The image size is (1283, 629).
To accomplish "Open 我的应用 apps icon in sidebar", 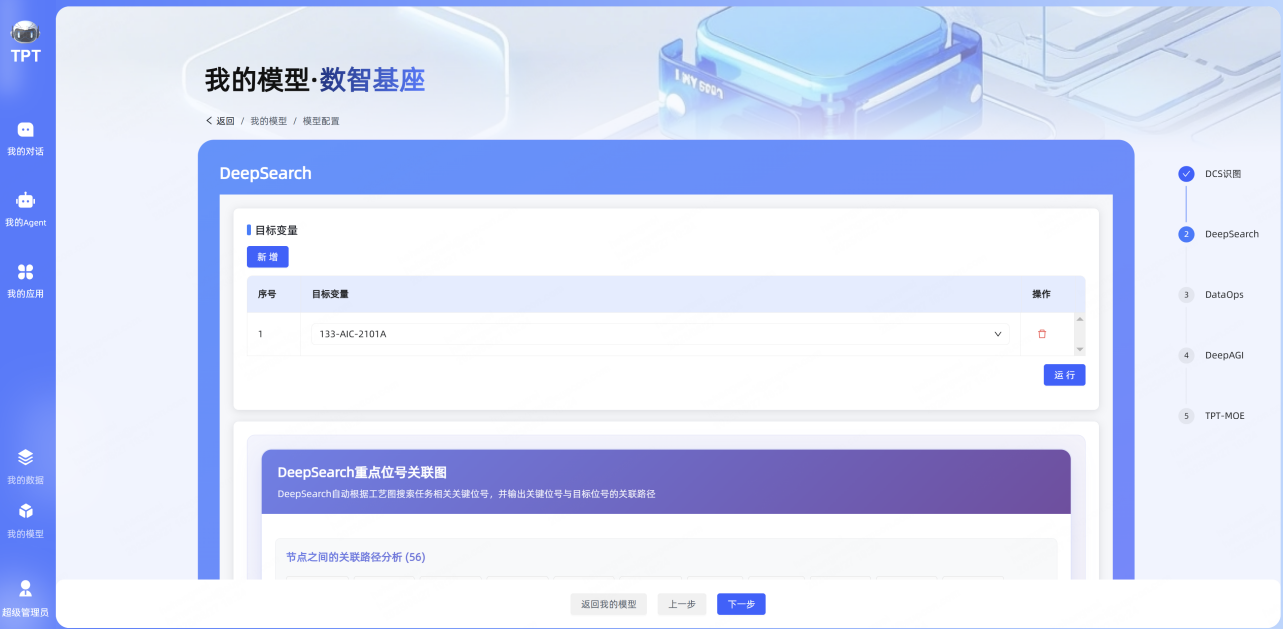I will click(26, 272).
